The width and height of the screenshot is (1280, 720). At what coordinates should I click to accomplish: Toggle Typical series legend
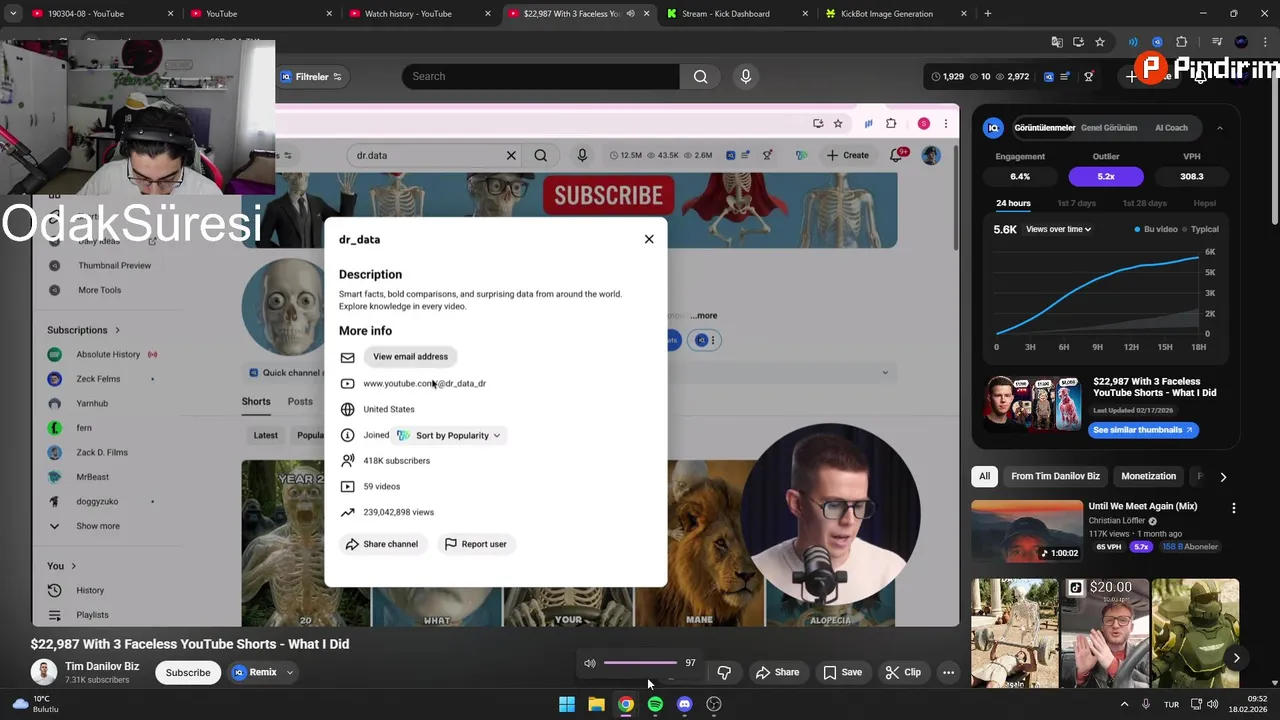pyautogui.click(x=1201, y=229)
